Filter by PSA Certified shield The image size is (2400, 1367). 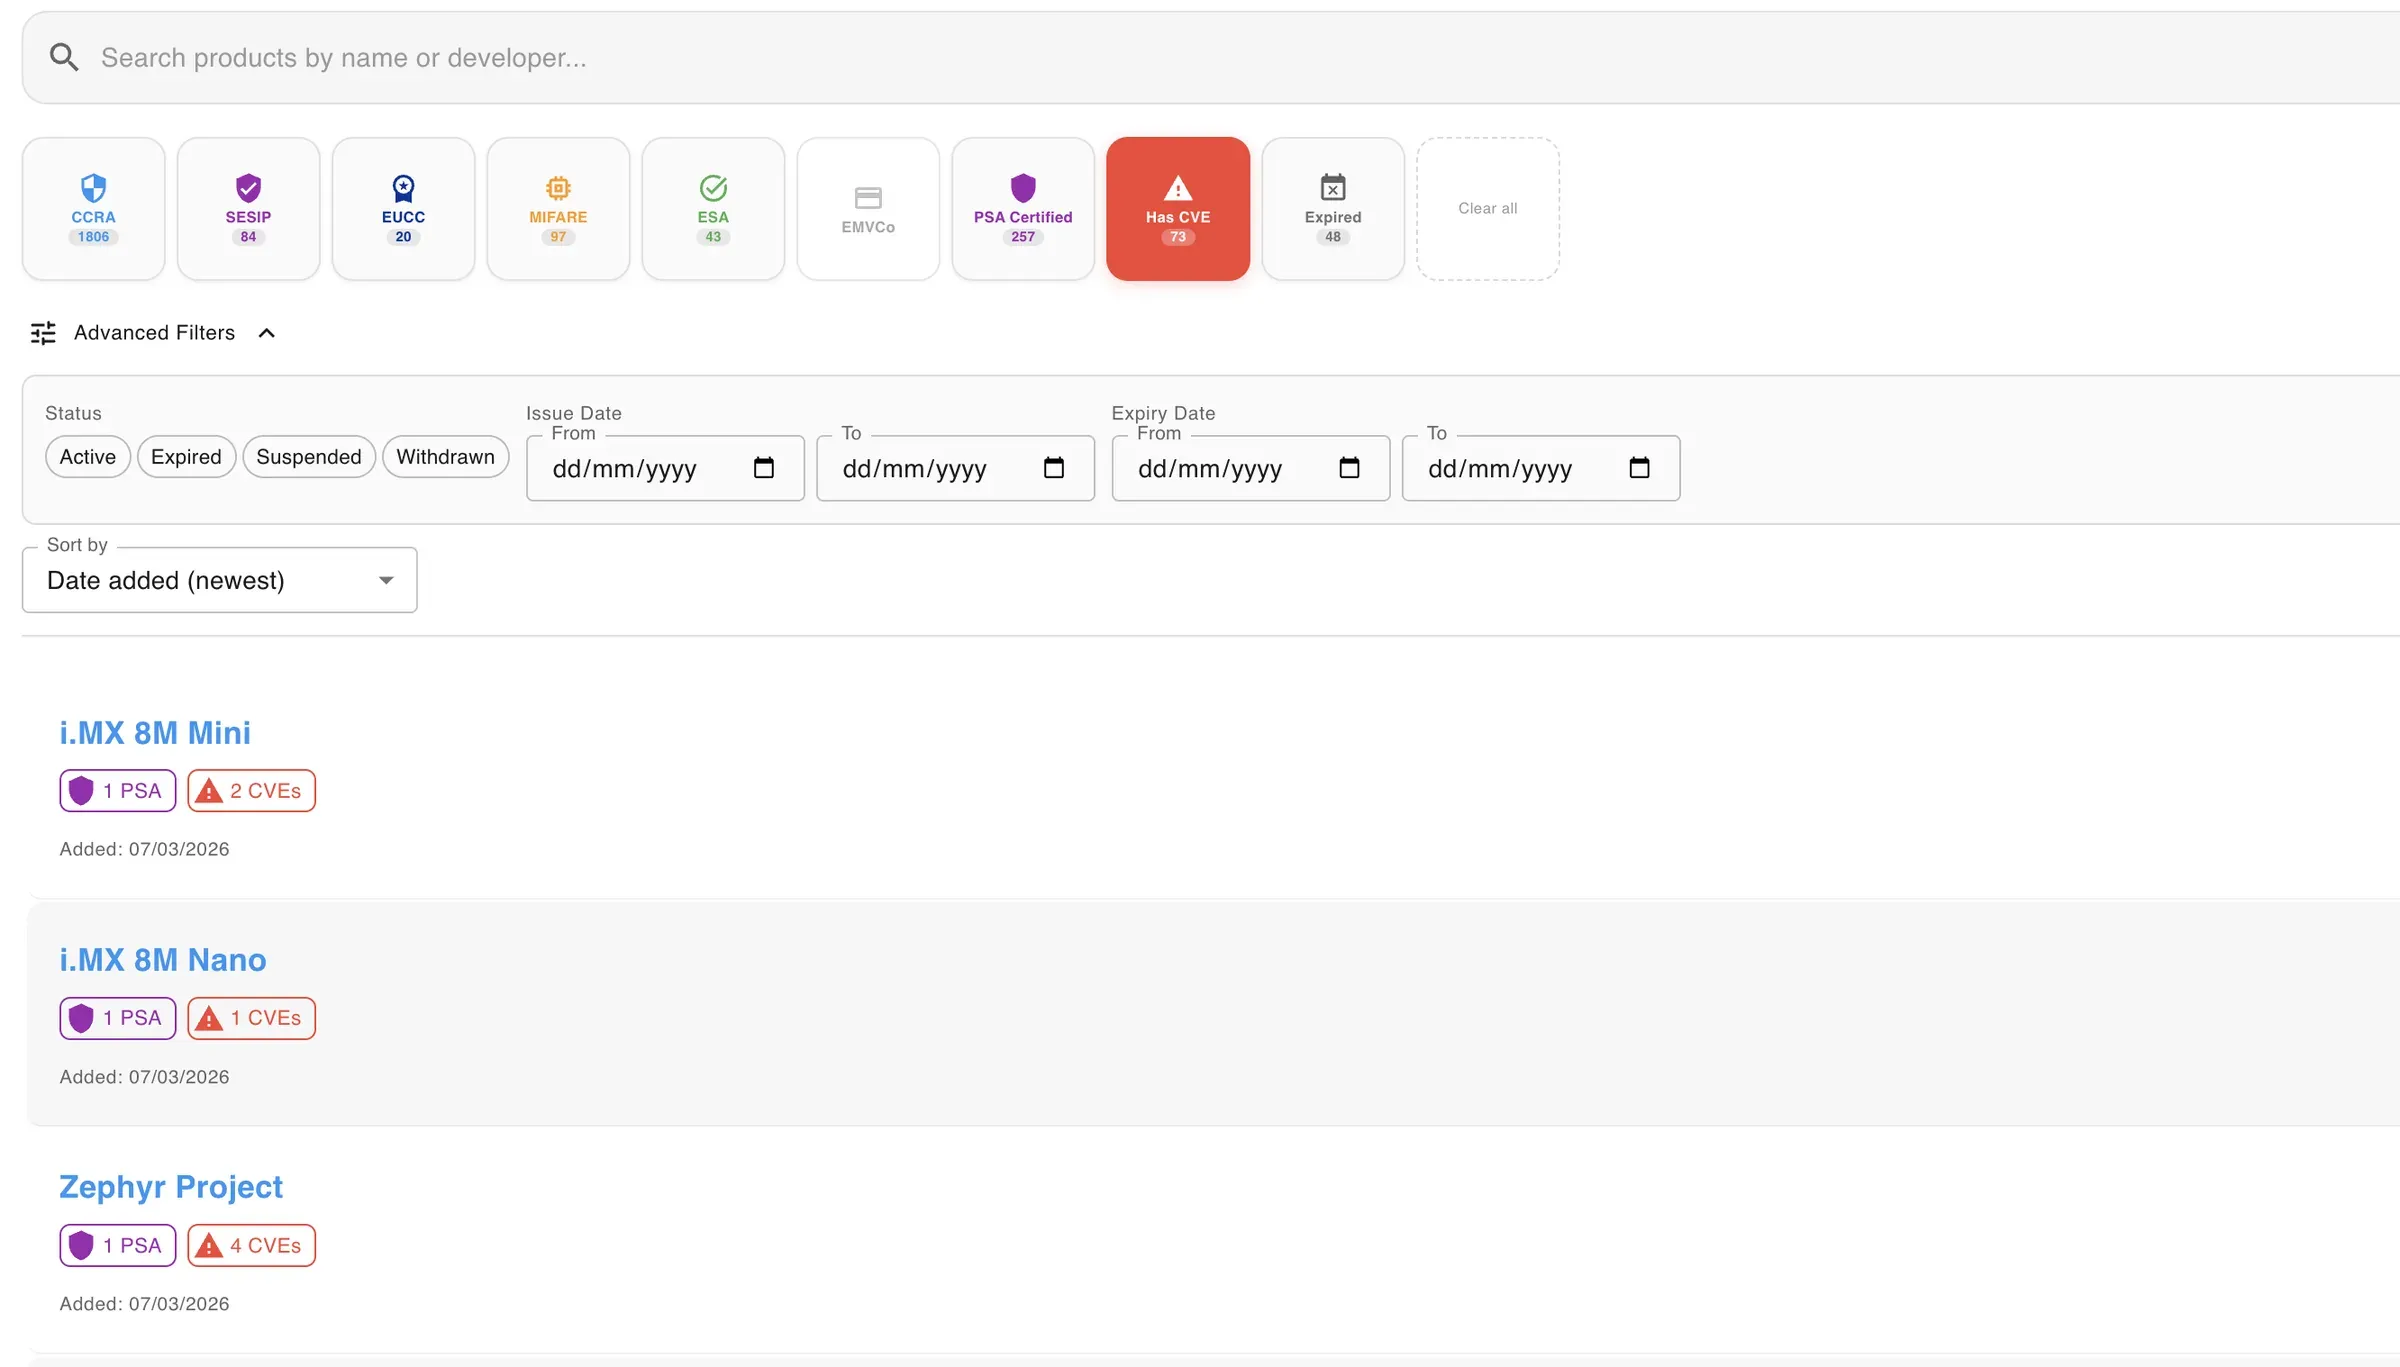coord(1023,208)
